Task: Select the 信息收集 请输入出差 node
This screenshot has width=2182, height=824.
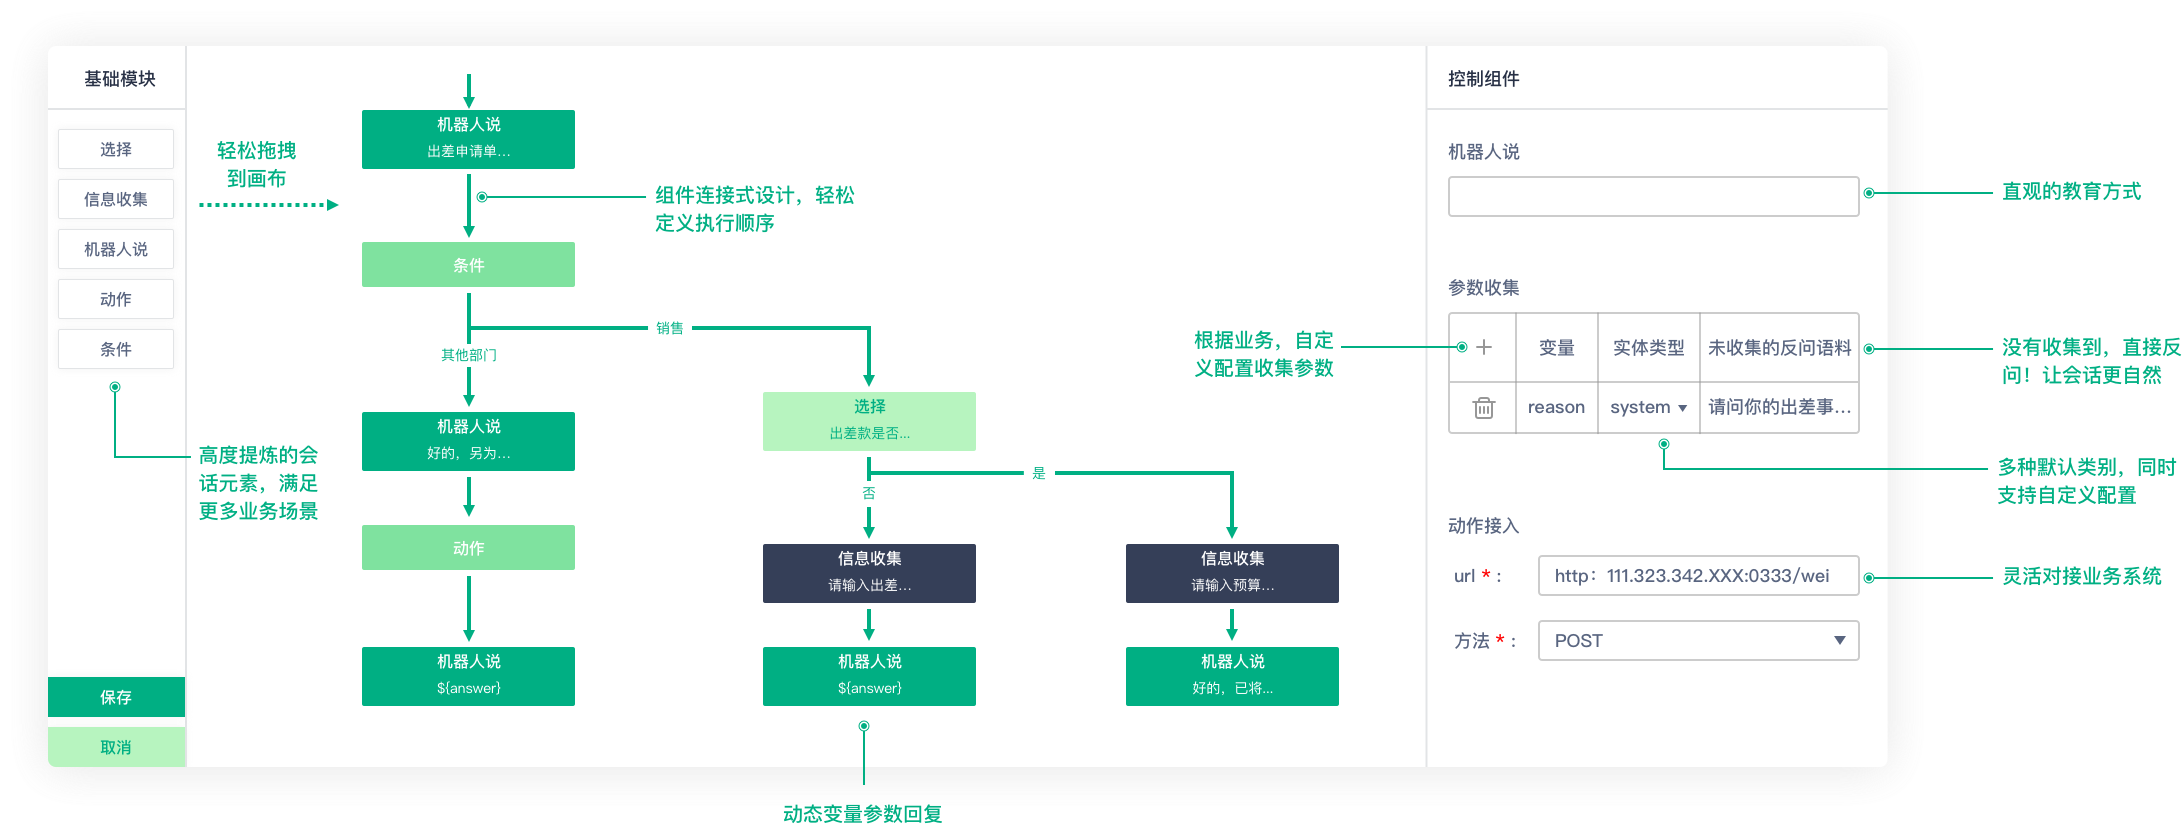Action: click(869, 573)
